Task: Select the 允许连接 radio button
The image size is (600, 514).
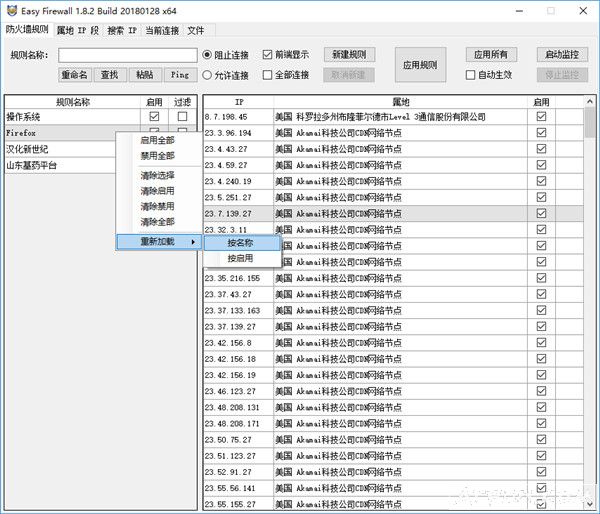Action: click(207, 74)
